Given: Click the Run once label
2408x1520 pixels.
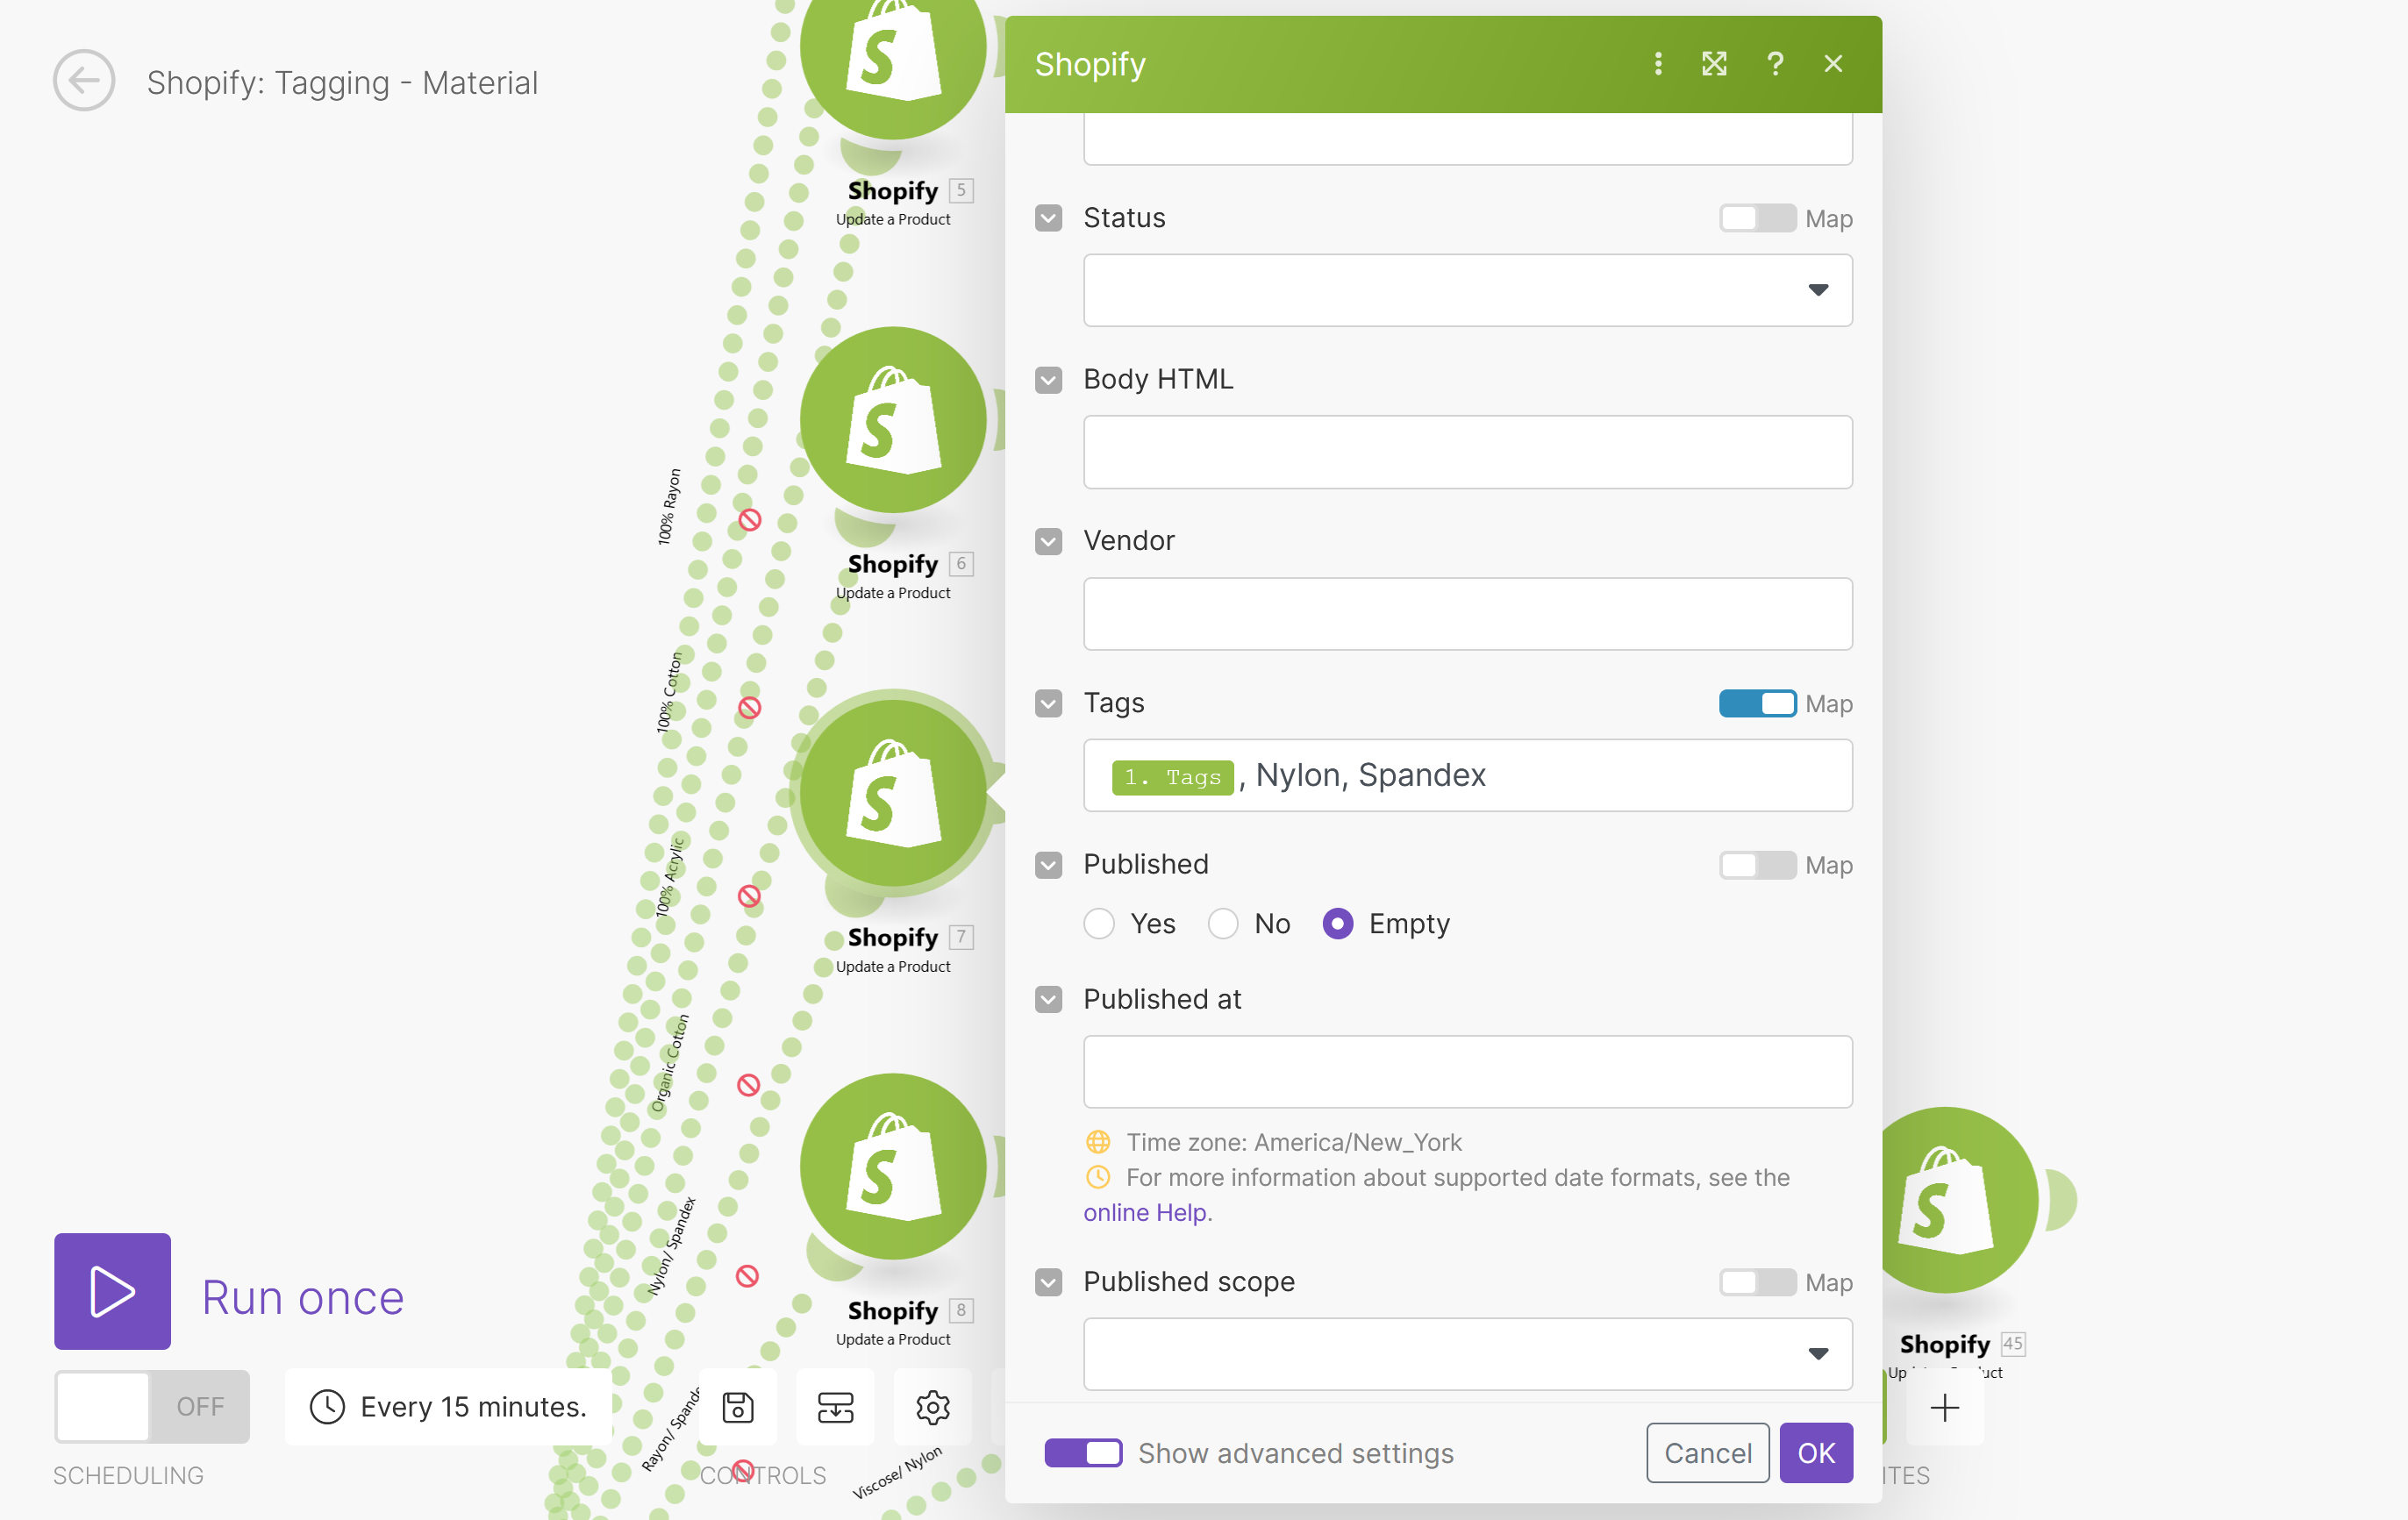Looking at the screenshot, I should (303, 1297).
